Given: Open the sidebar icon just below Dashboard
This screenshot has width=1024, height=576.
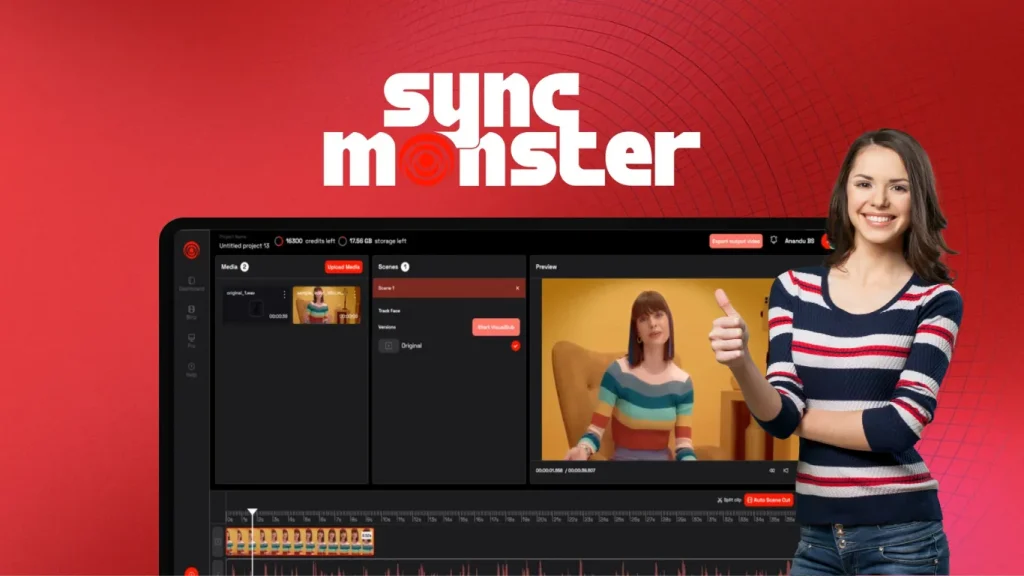Looking at the screenshot, I should tap(191, 312).
